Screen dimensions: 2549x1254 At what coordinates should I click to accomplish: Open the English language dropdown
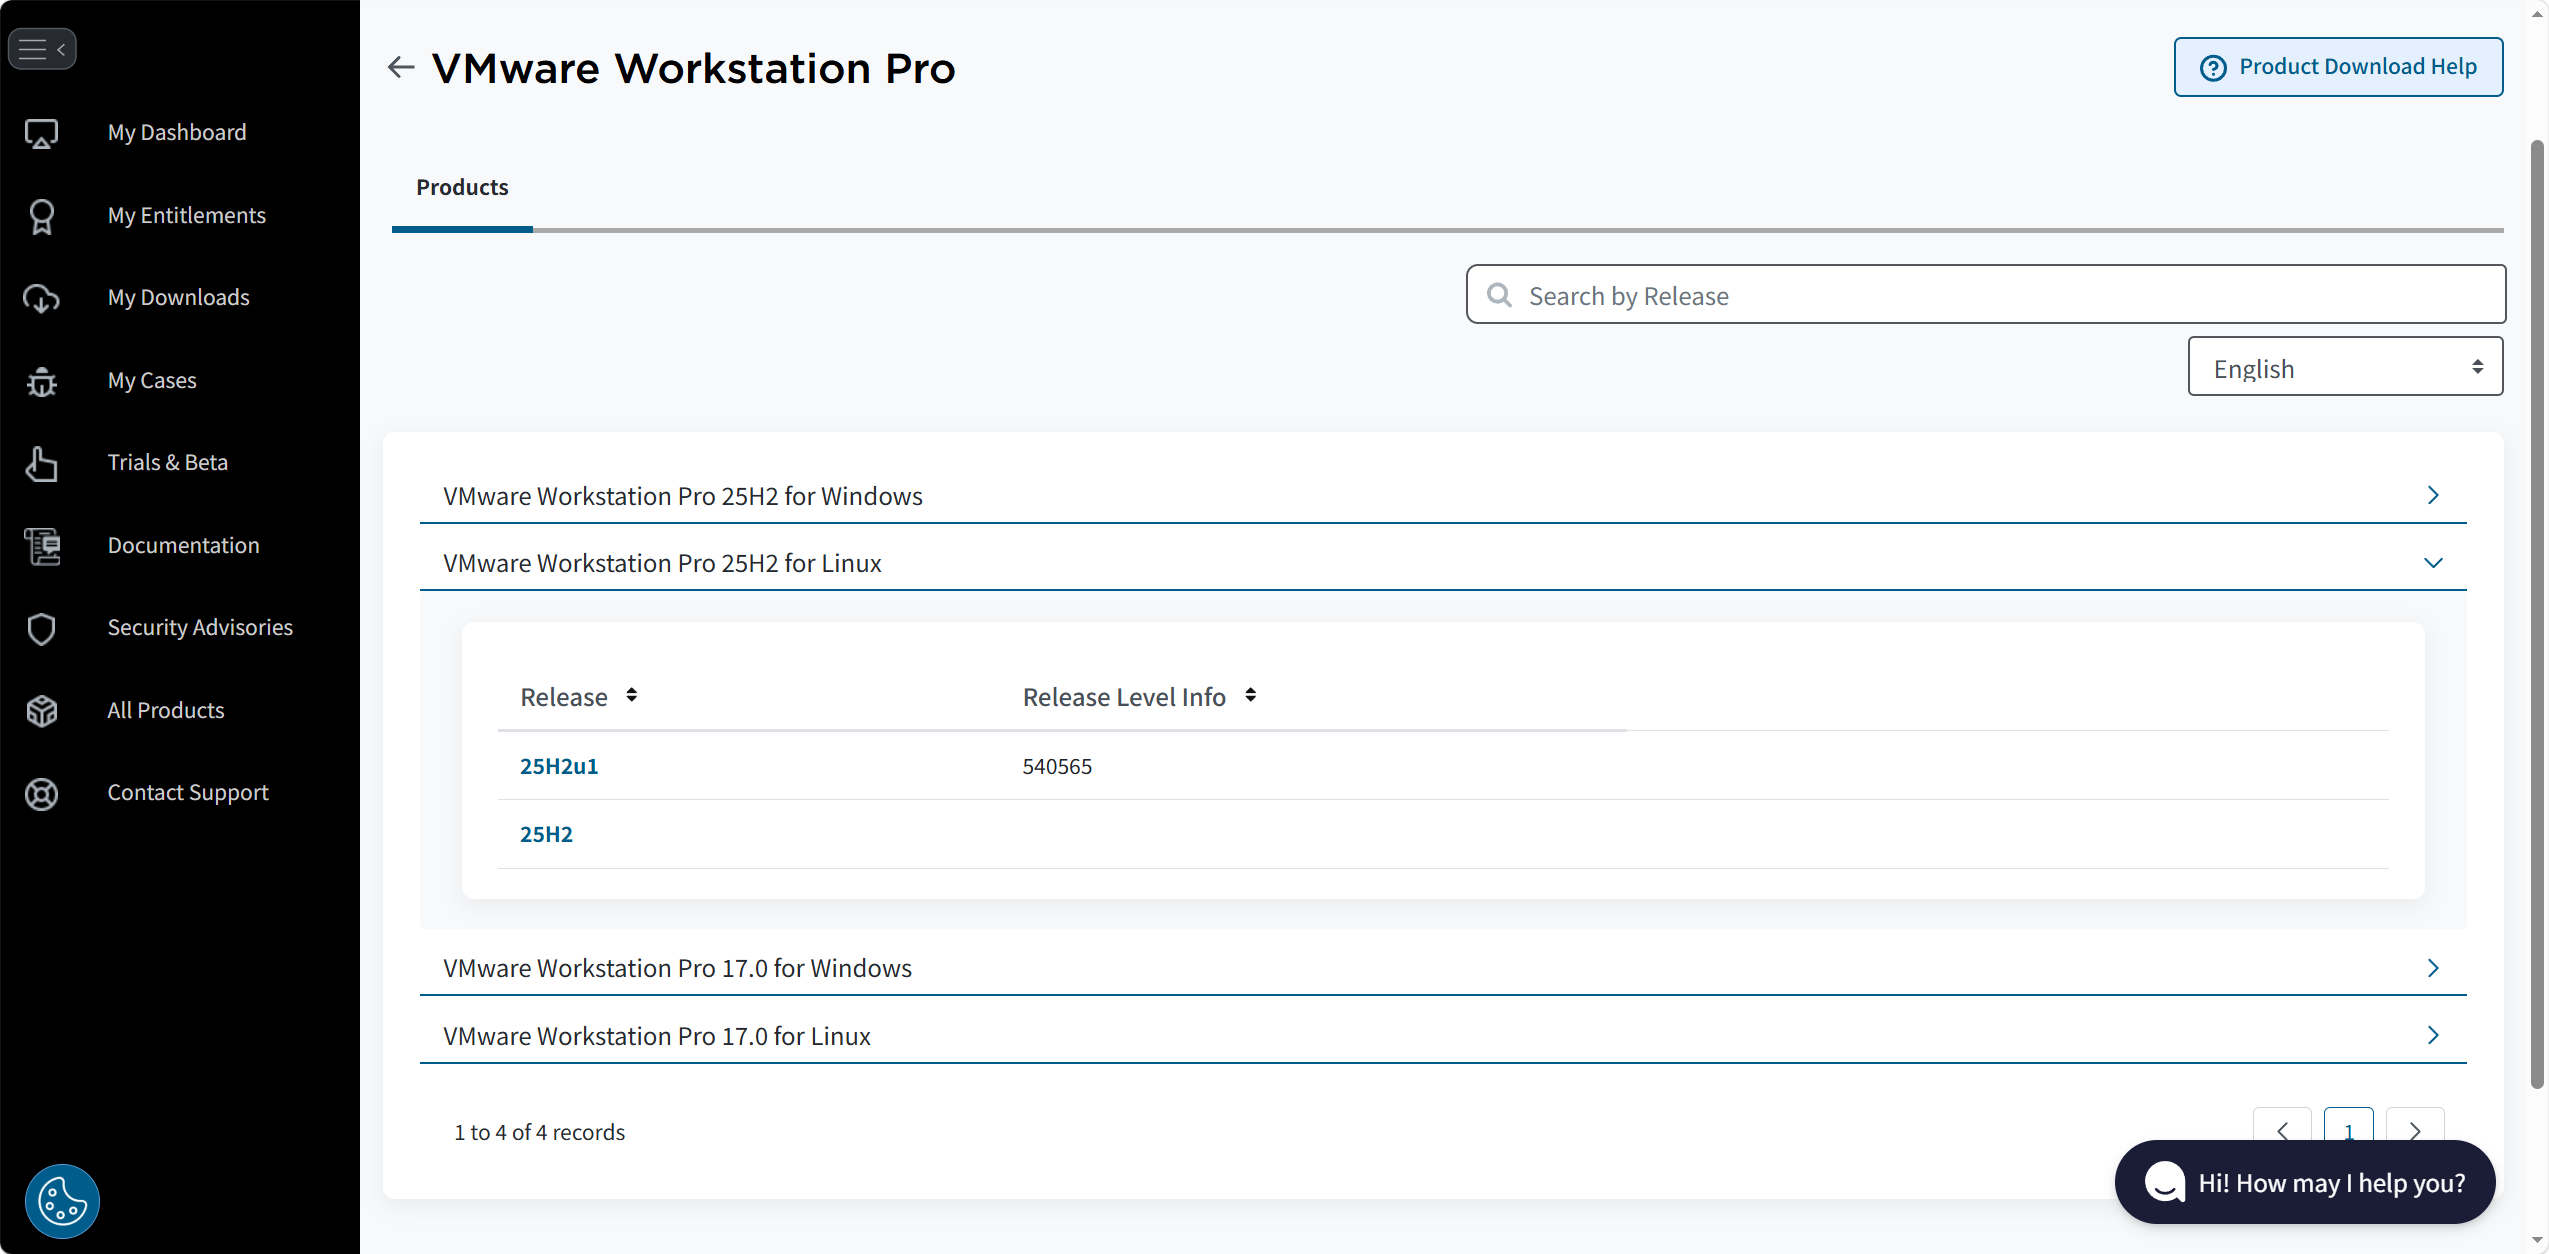[x=2344, y=367]
